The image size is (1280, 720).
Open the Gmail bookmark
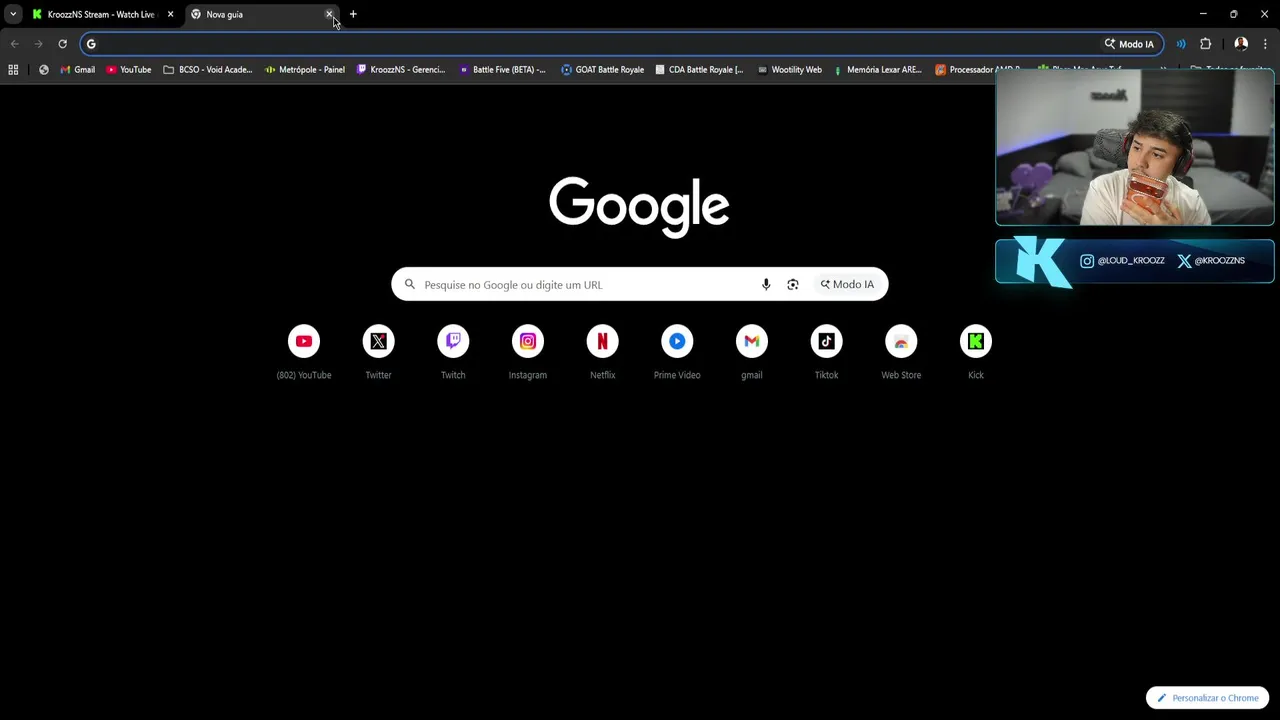click(x=78, y=70)
